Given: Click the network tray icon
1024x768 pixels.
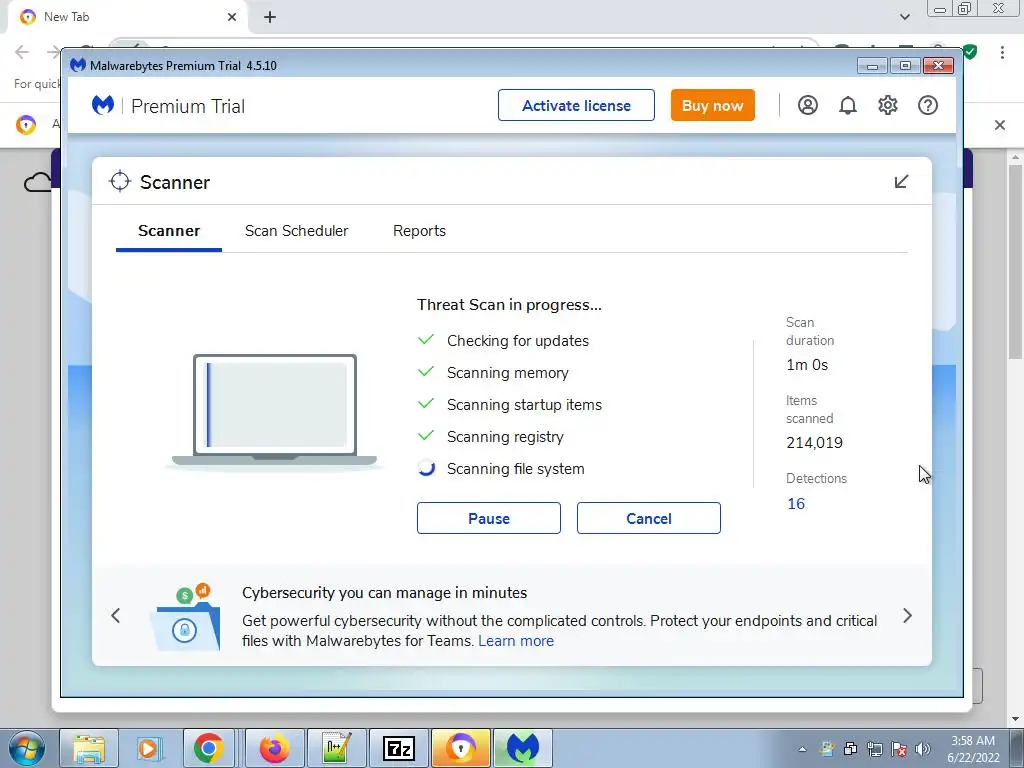Looking at the screenshot, I should (x=874, y=749).
